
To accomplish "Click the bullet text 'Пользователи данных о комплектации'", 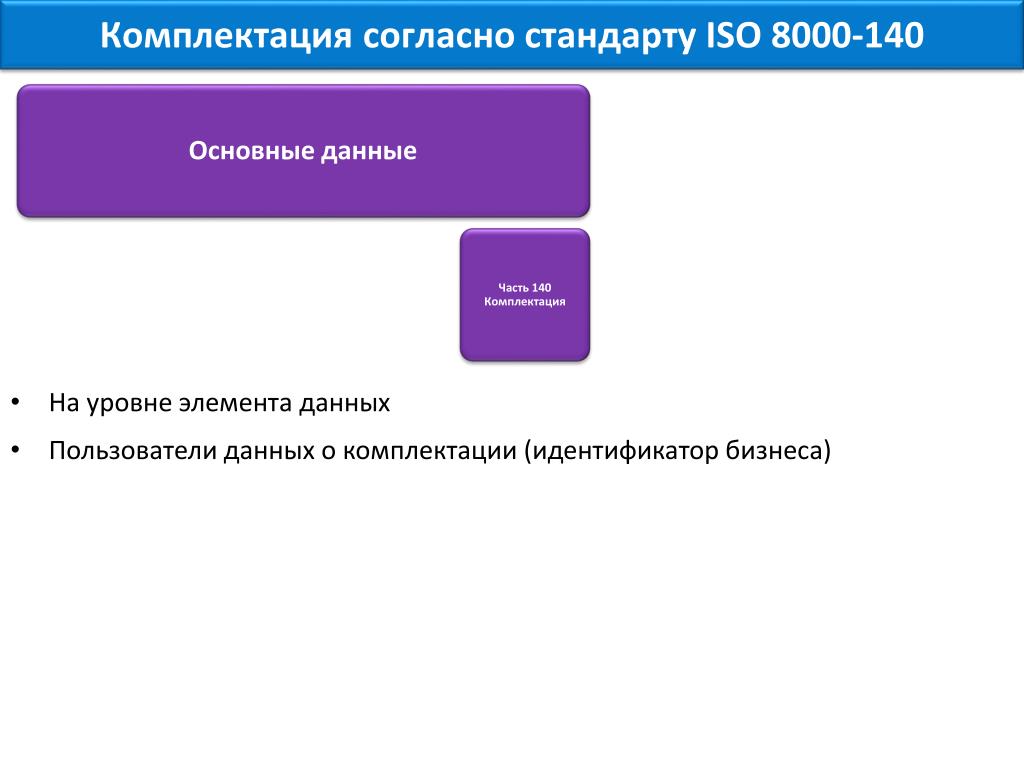I will click(x=283, y=451).
